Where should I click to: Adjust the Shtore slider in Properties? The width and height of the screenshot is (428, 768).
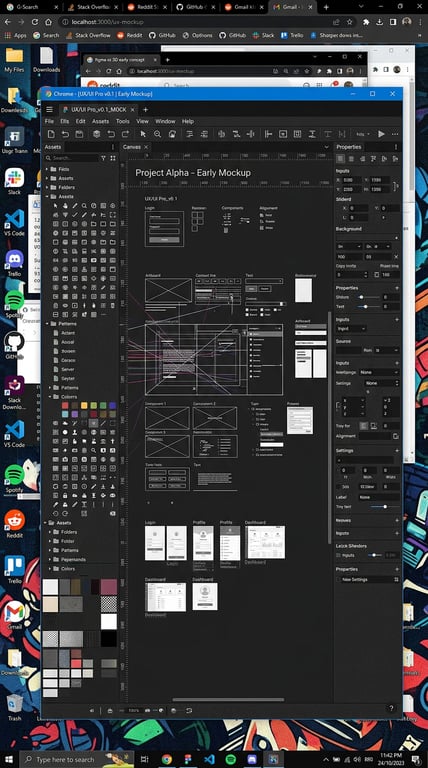tap(369, 297)
